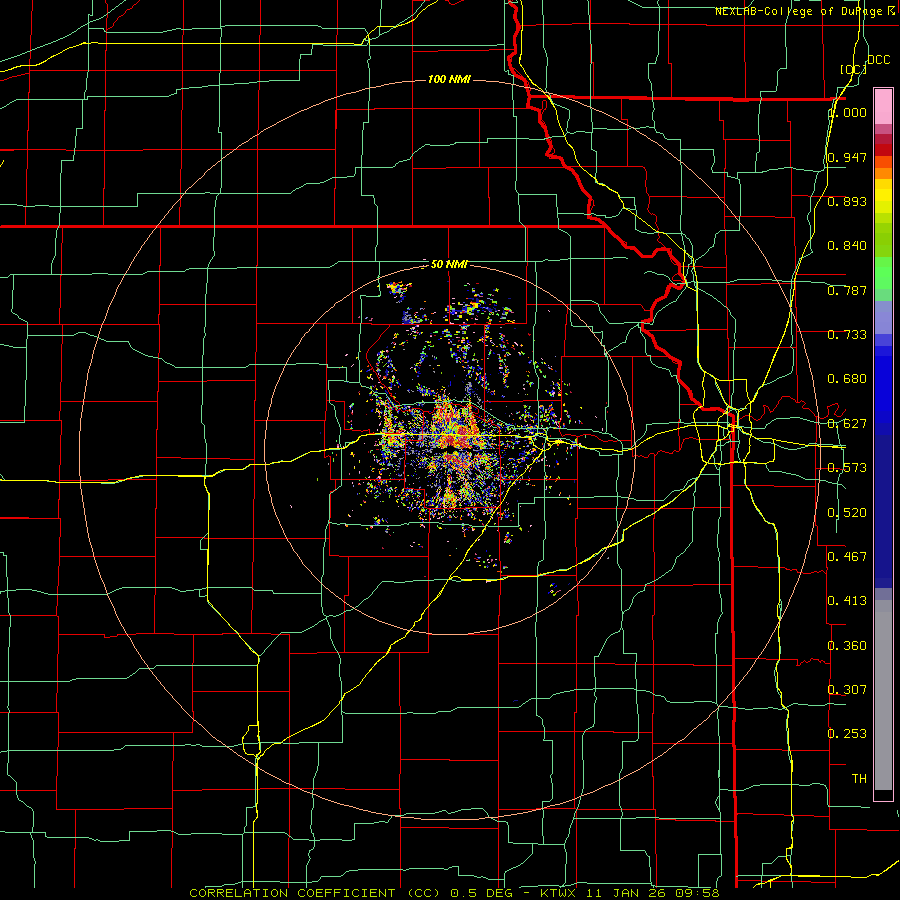This screenshot has width=900, height=900.
Task: Click the 0.573 scale value
Action: (847, 468)
